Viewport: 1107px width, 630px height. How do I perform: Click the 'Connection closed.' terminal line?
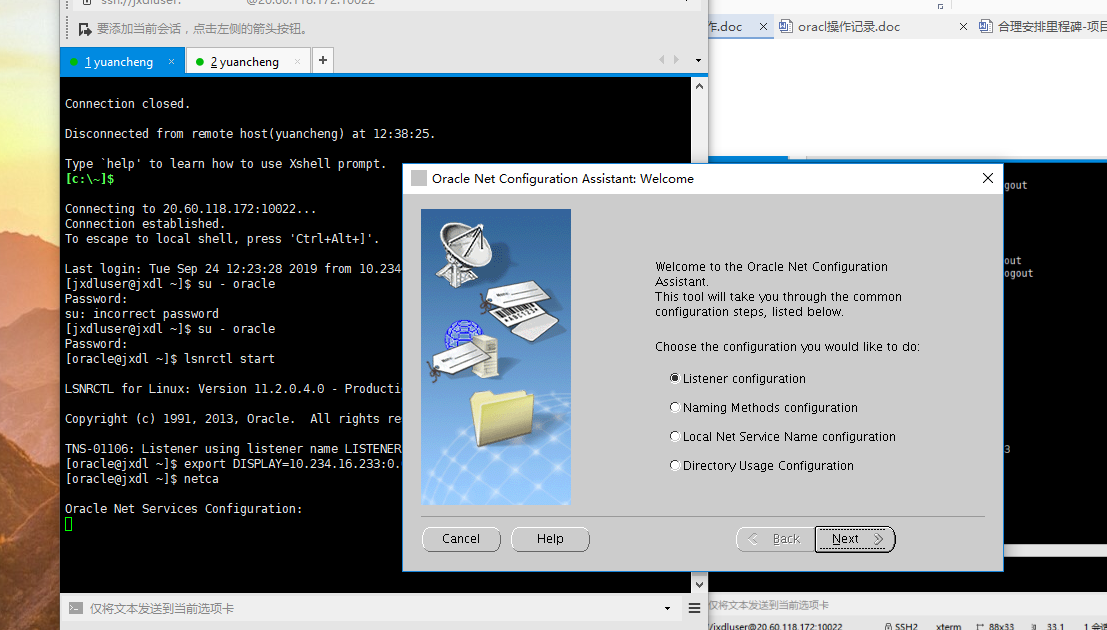point(128,104)
